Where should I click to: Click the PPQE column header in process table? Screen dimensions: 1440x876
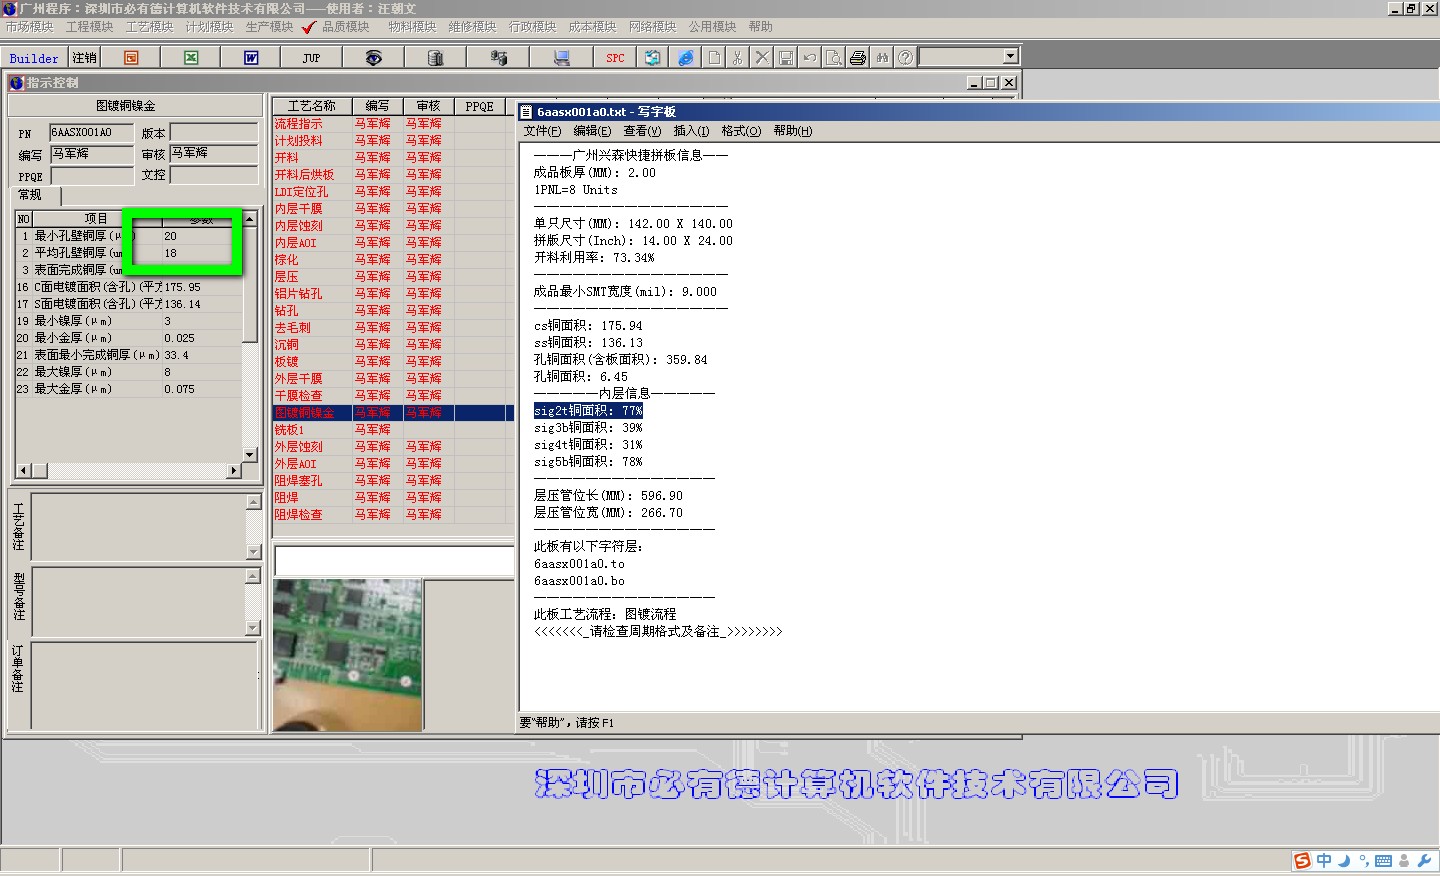pyautogui.click(x=480, y=106)
